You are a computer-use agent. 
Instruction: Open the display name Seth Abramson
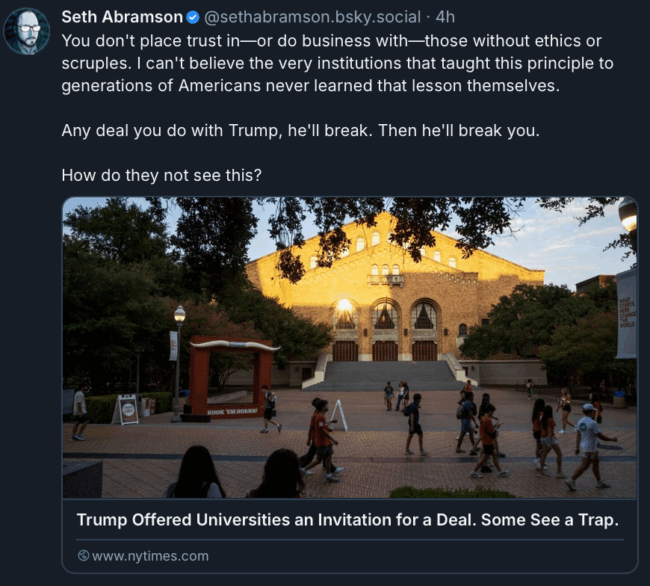pyautogui.click(x=122, y=17)
